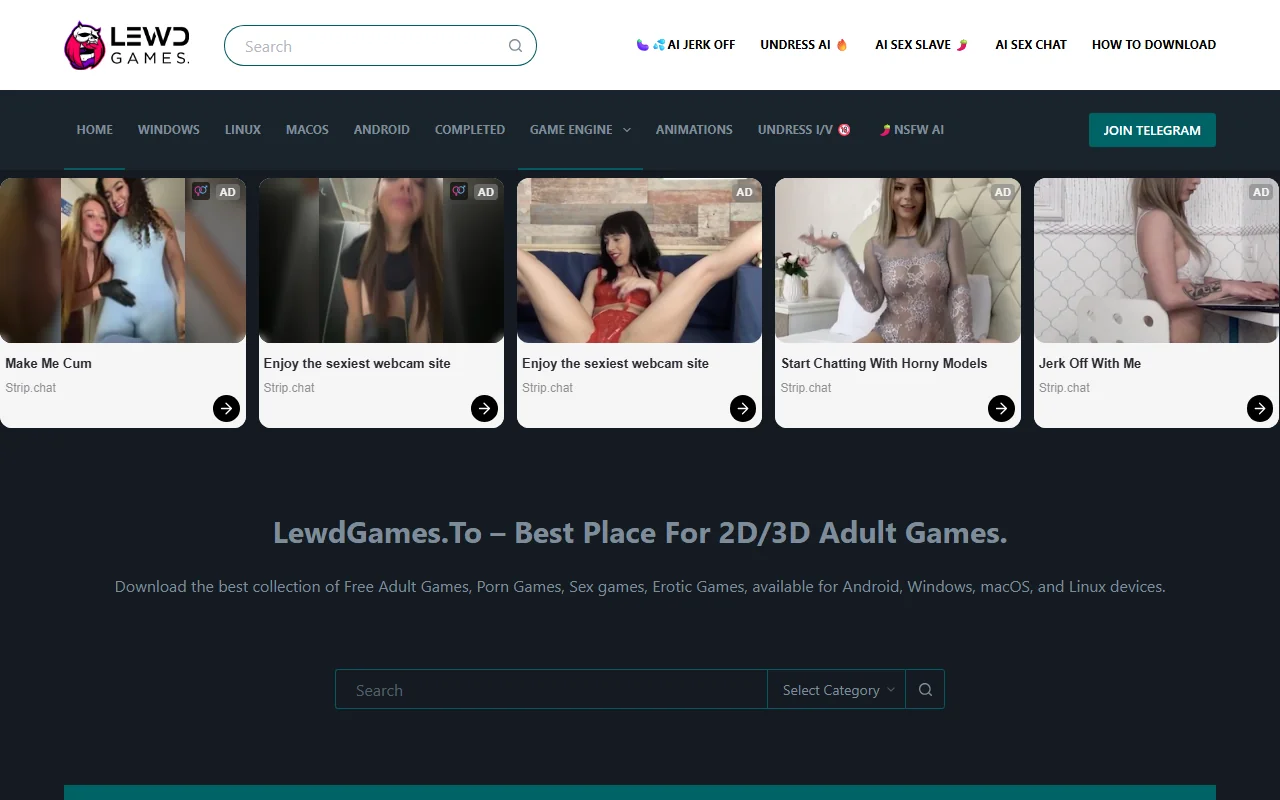The width and height of the screenshot is (1280, 800).
Task: Click the magnifier button beside Select Category
Action: click(x=924, y=689)
